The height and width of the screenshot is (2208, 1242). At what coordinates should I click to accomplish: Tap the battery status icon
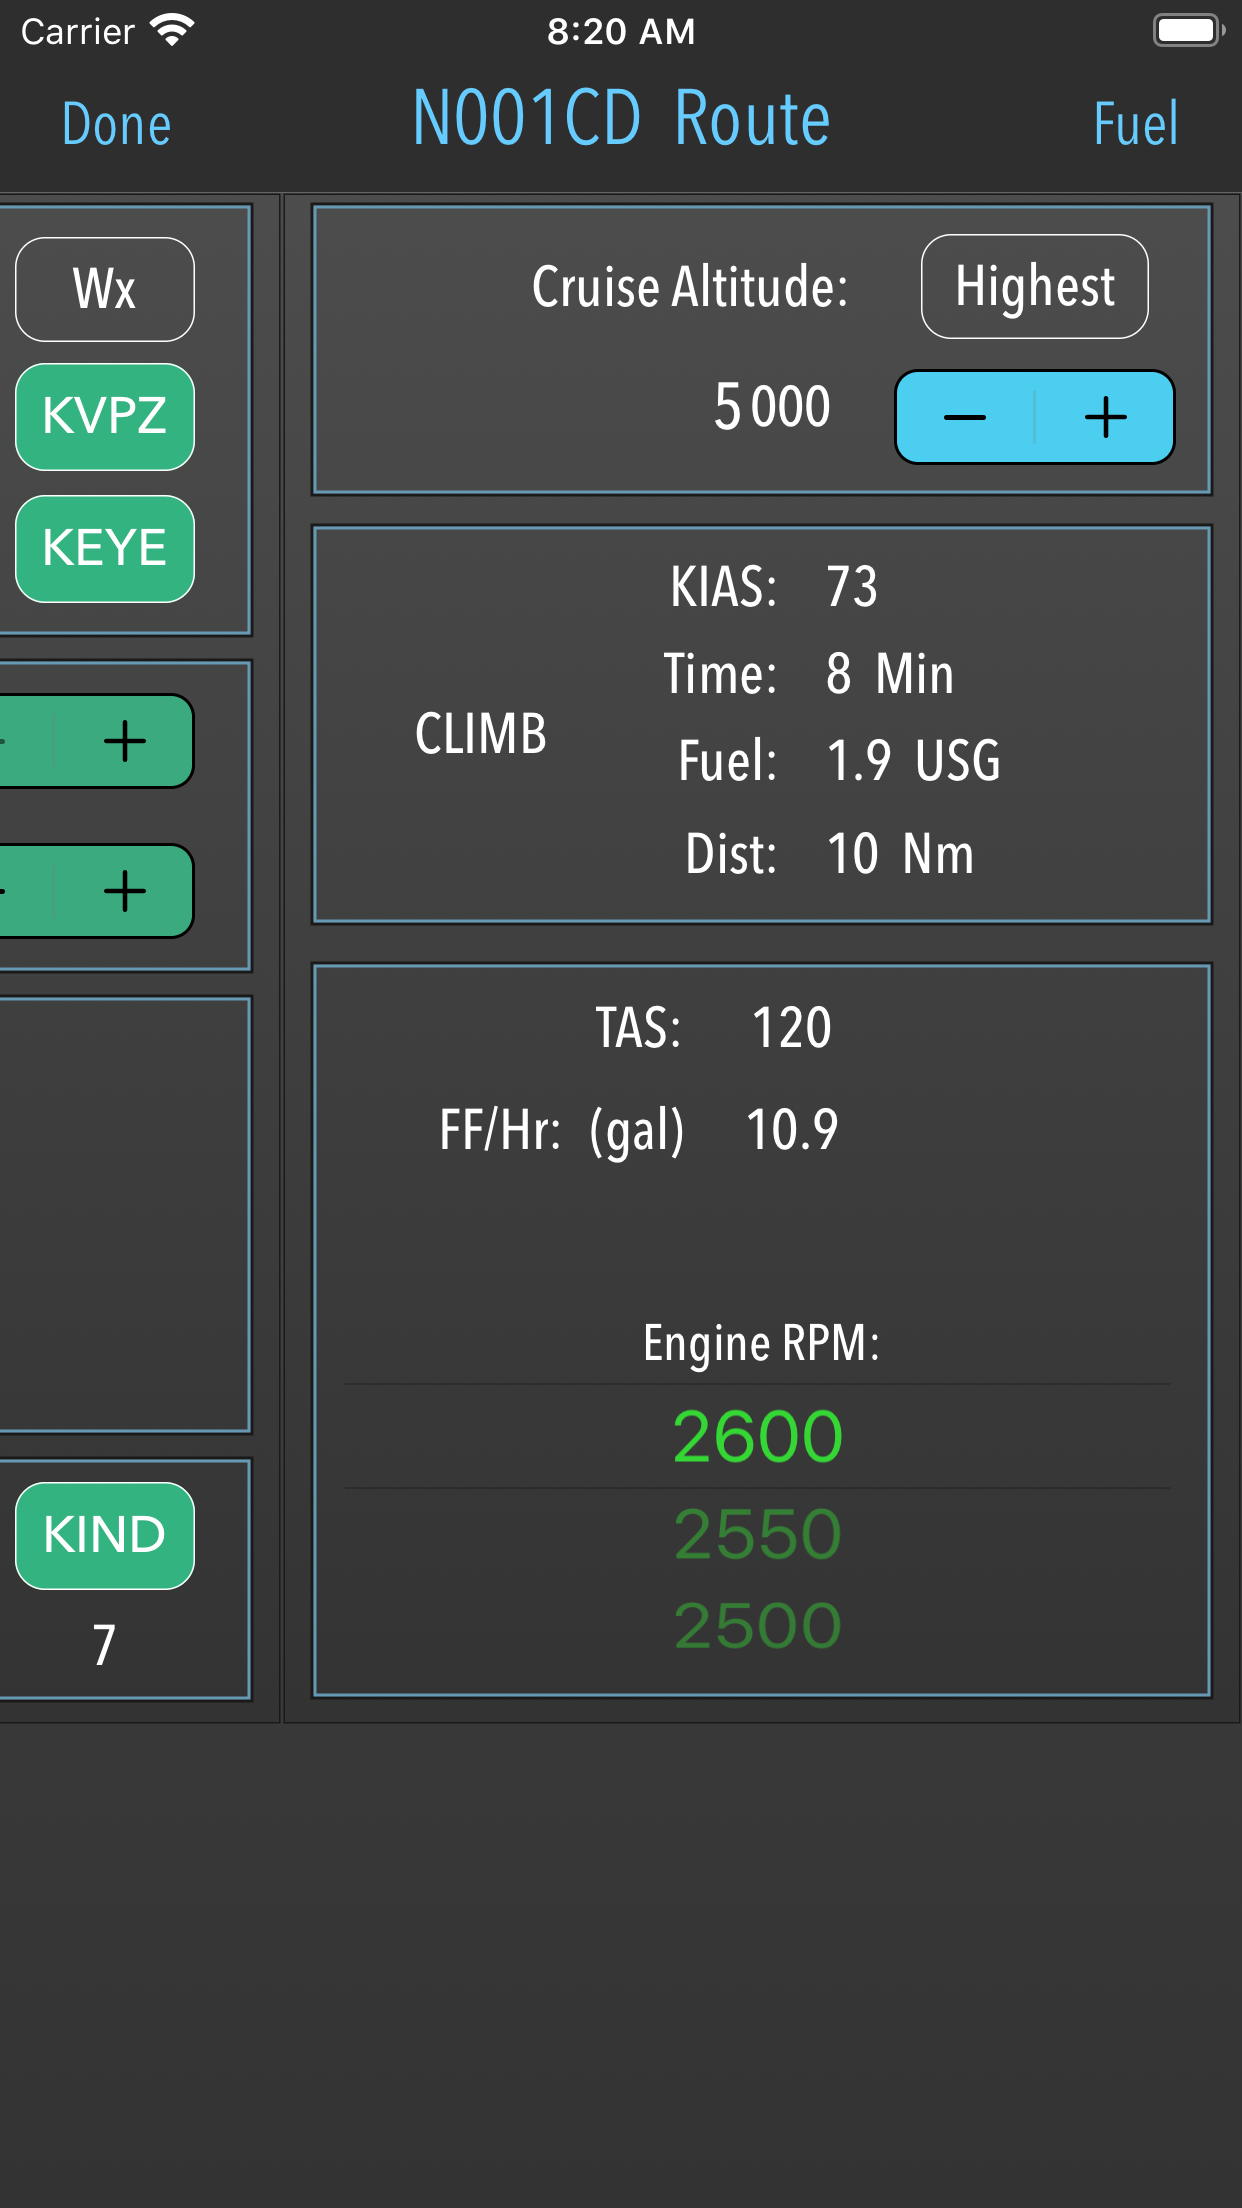tap(1188, 31)
